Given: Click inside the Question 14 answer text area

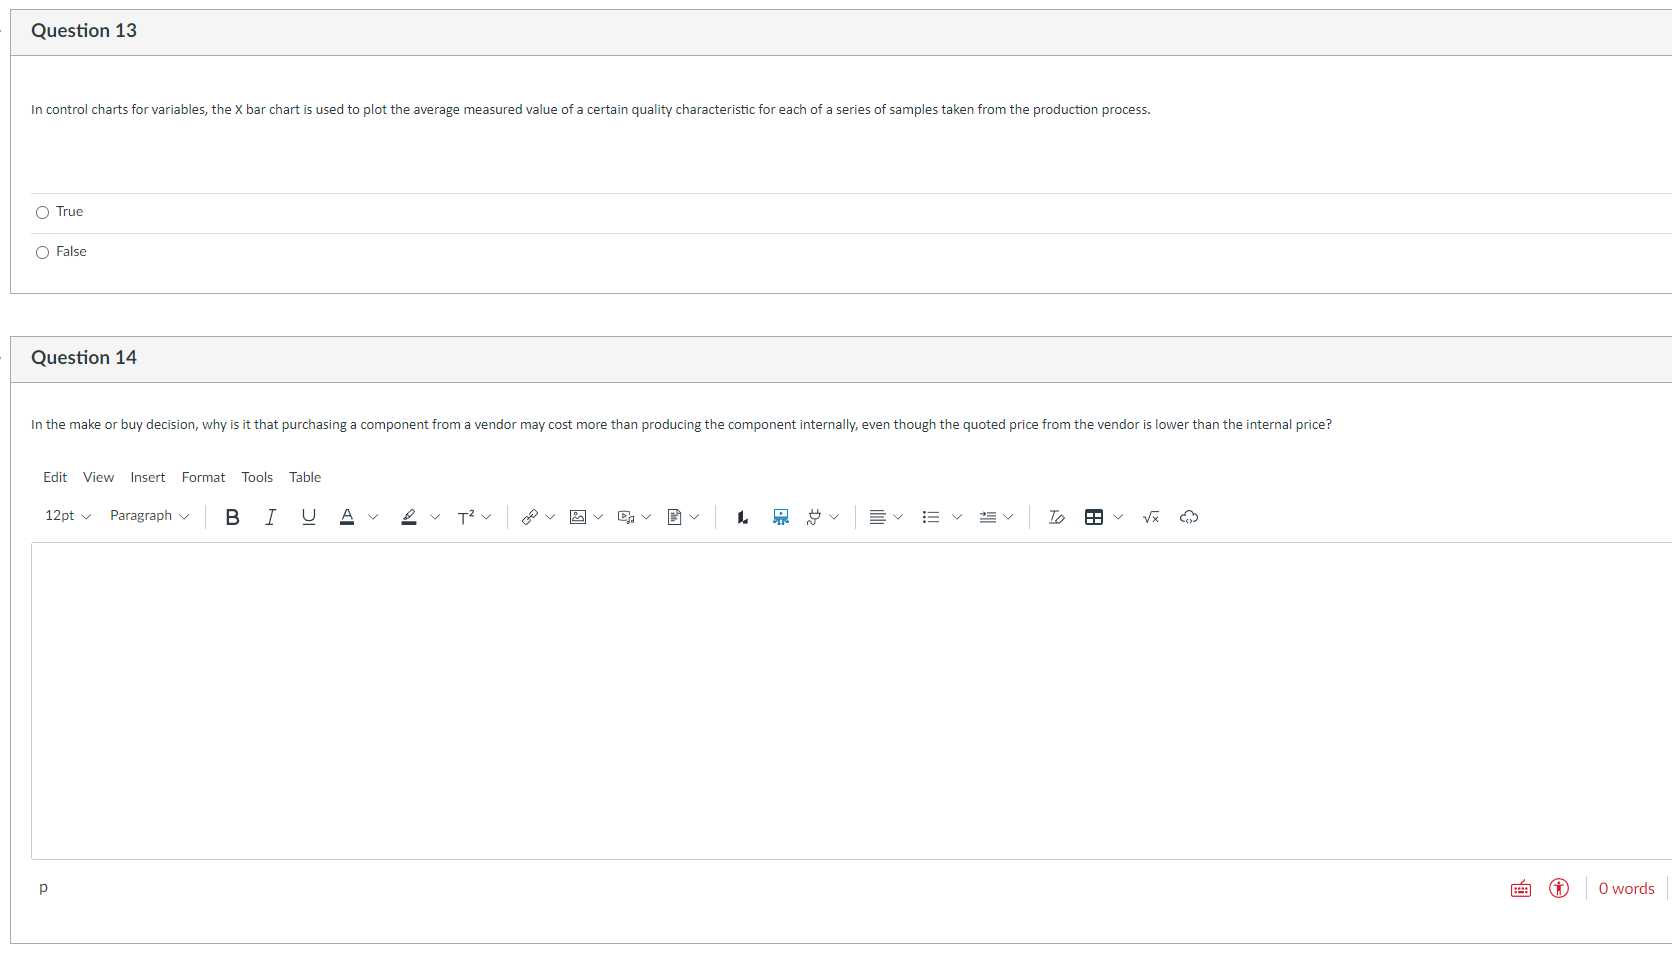Looking at the screenshot, I should coord(851,701).
